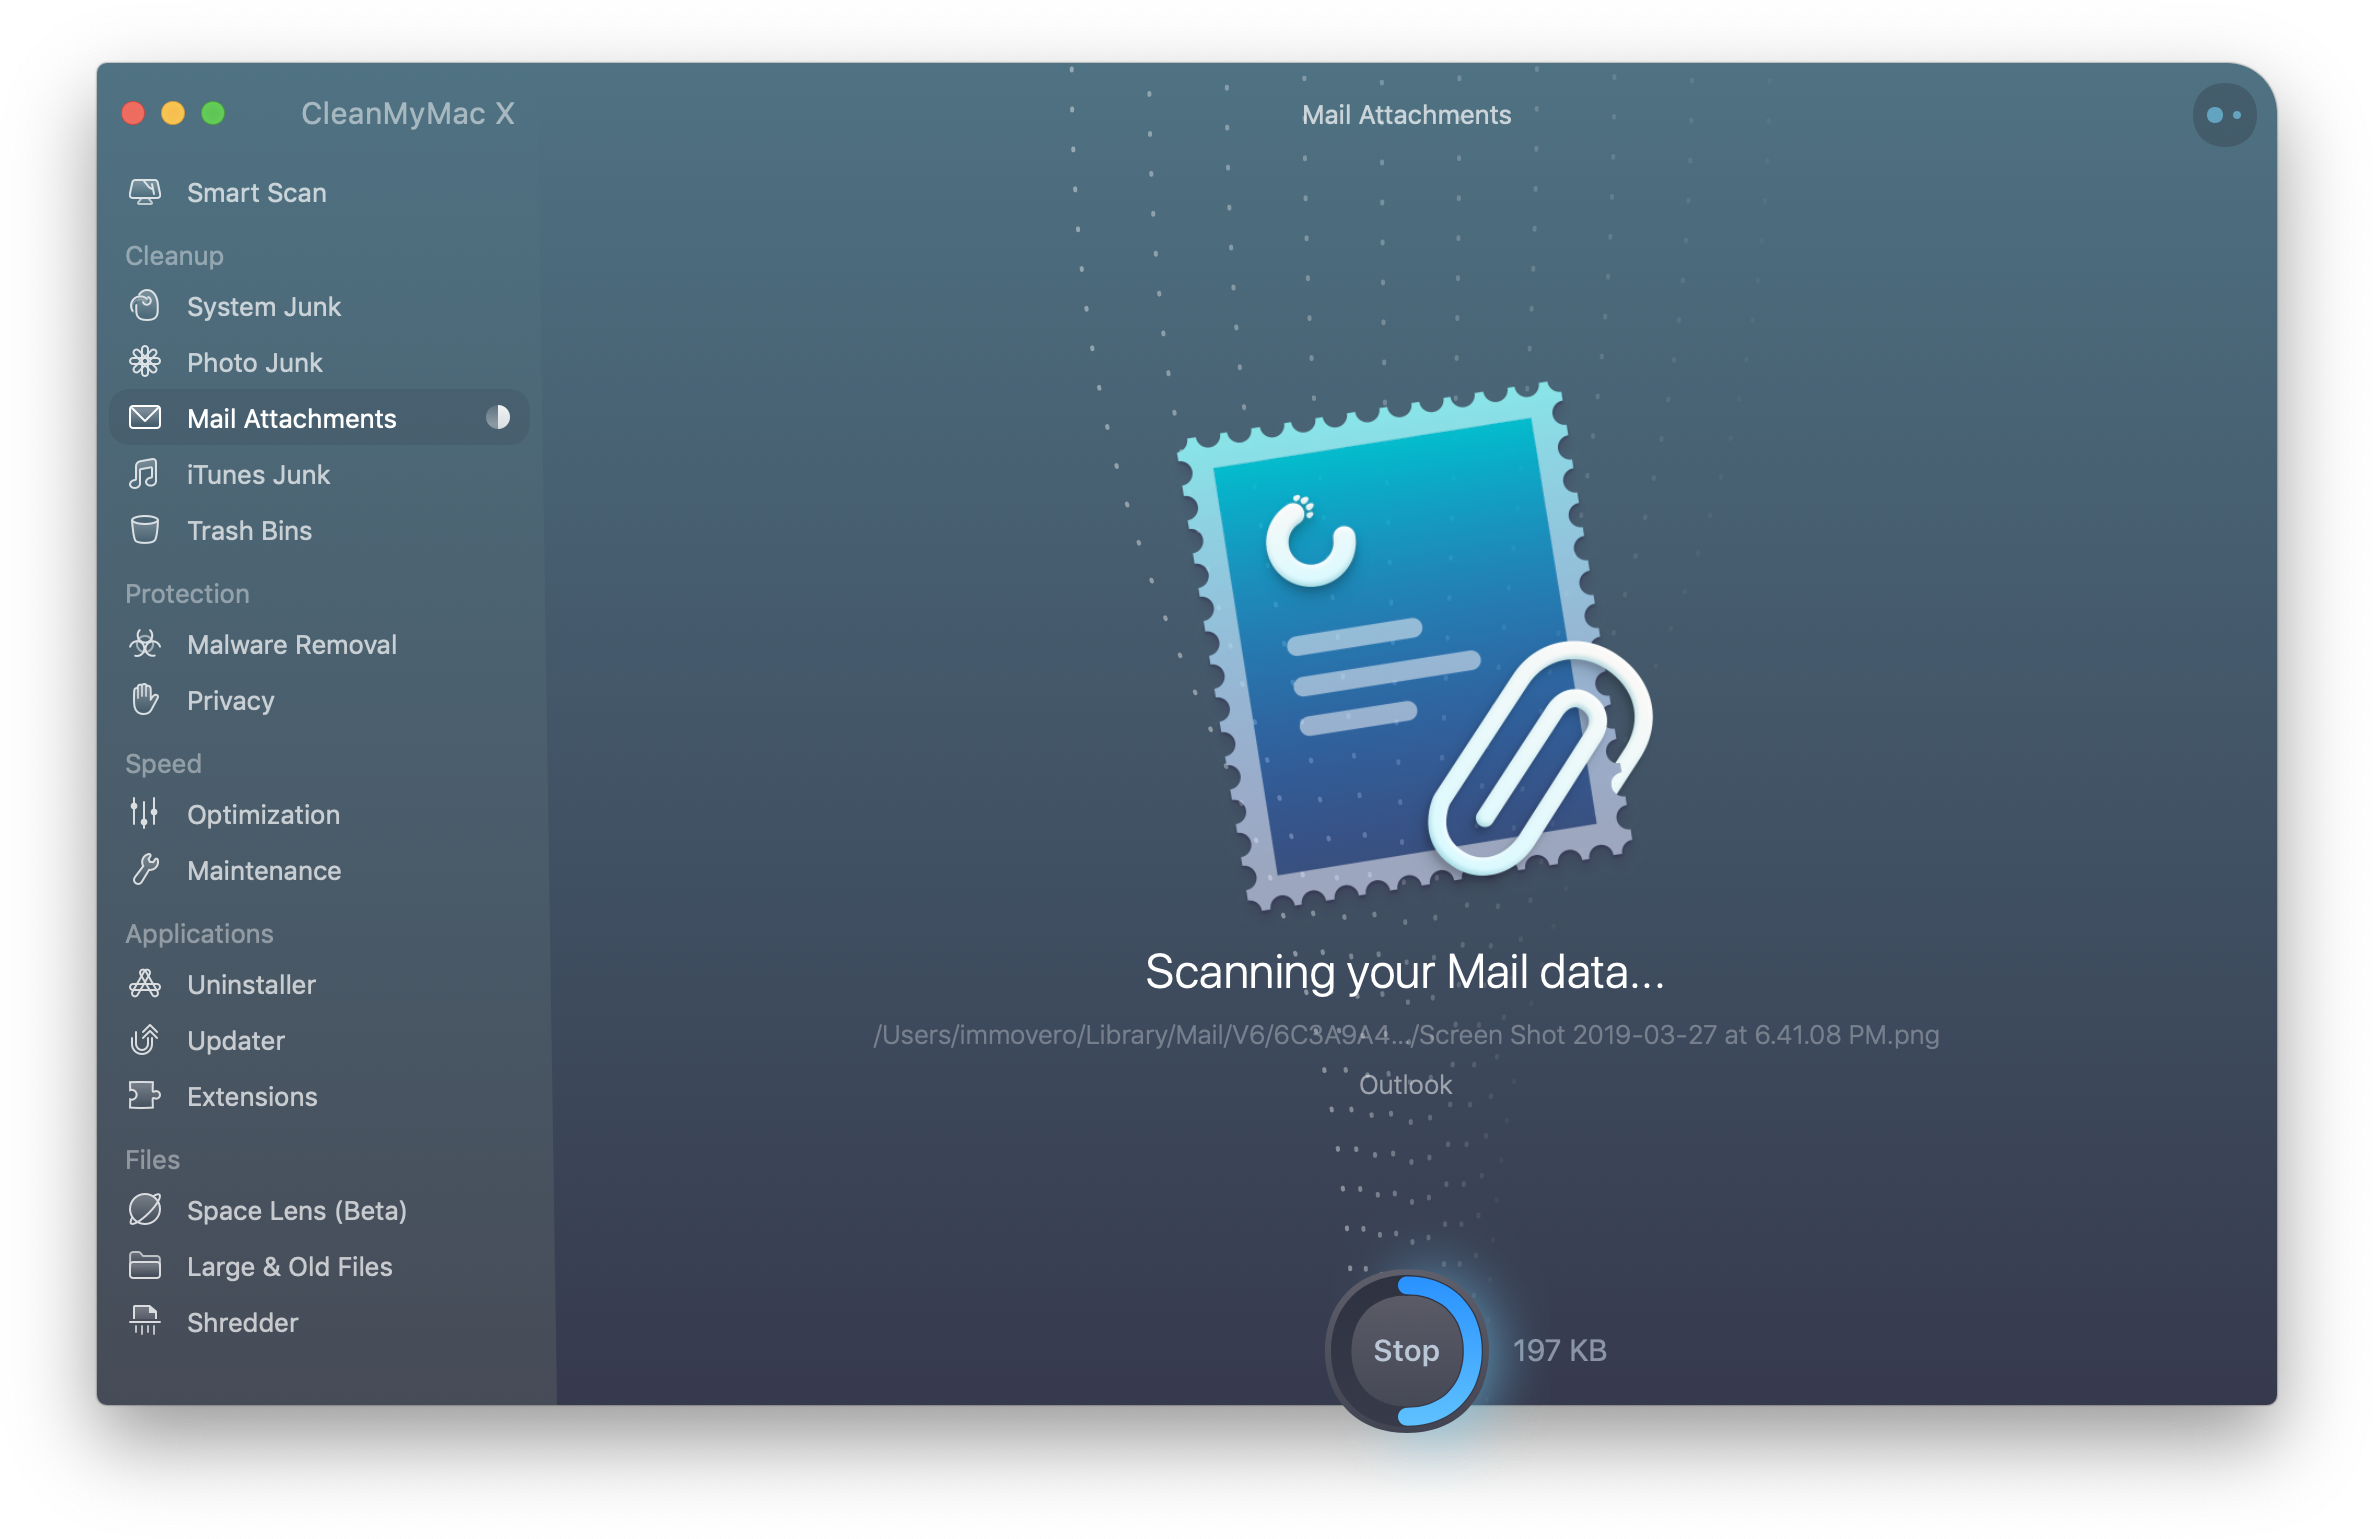Open Malware Removal label
2373x1539 pixels.
(x=292, y=645)
